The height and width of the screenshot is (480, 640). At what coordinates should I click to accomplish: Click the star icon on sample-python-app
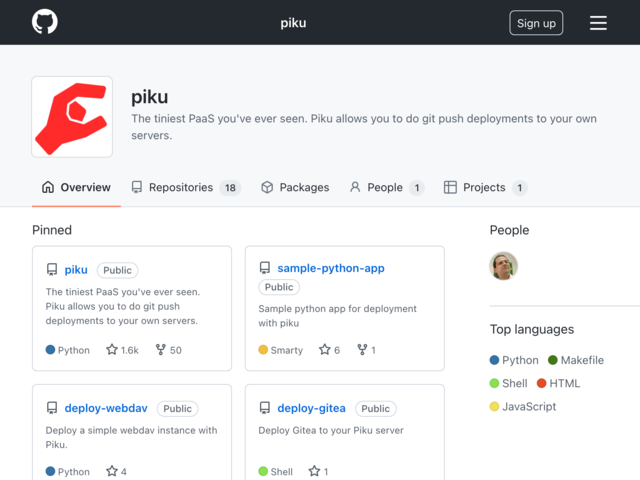pyautogui.click(x=324, y=350)
